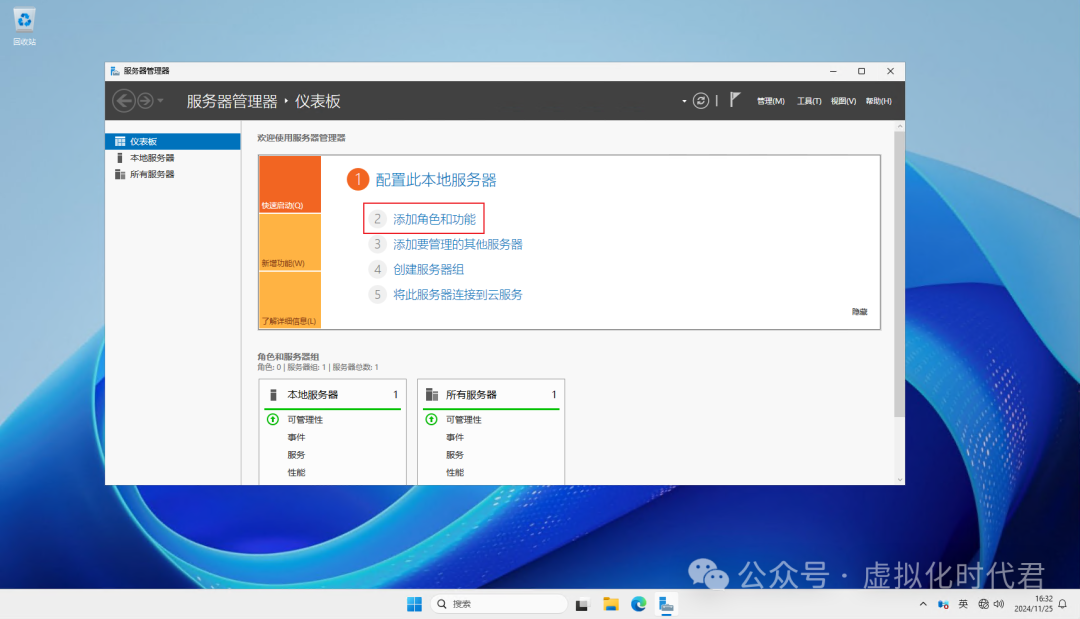The height and width of the screenshot is (619, 1080).
Task: Open the network tray icon
Action: [x=983, y=604]
